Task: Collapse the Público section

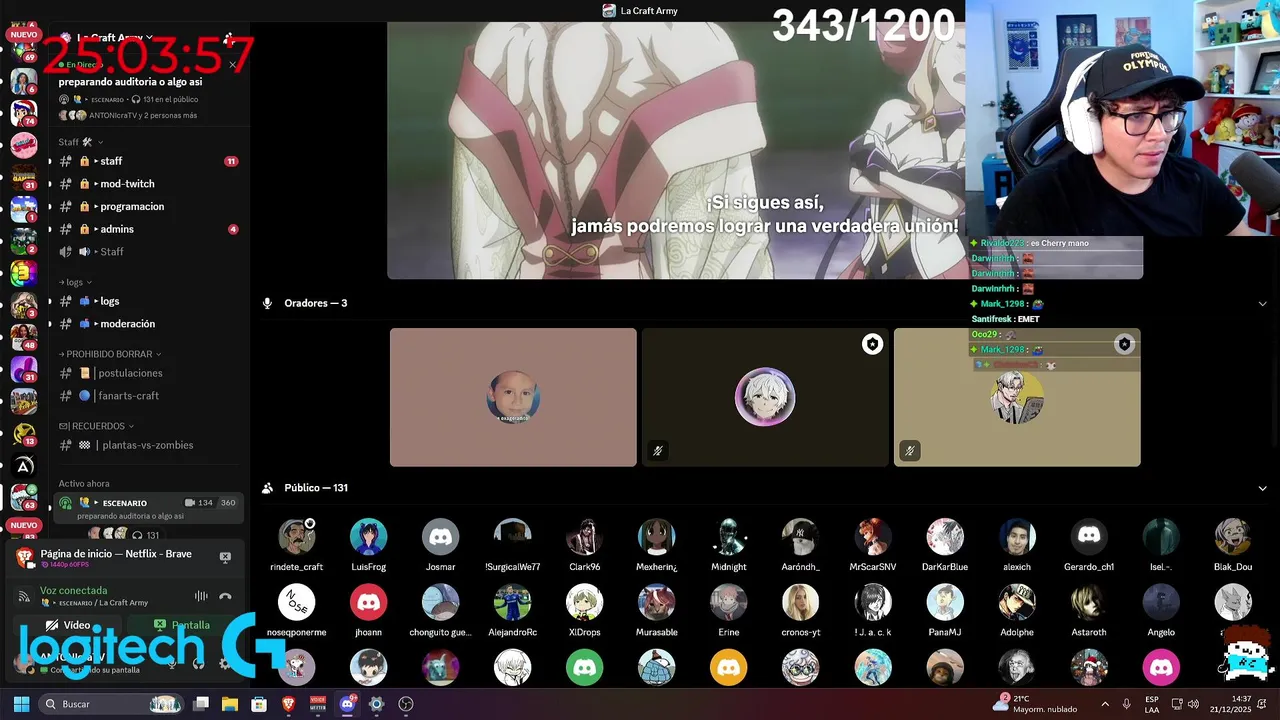Action: pyautogui.click(x=1262, y=488)
